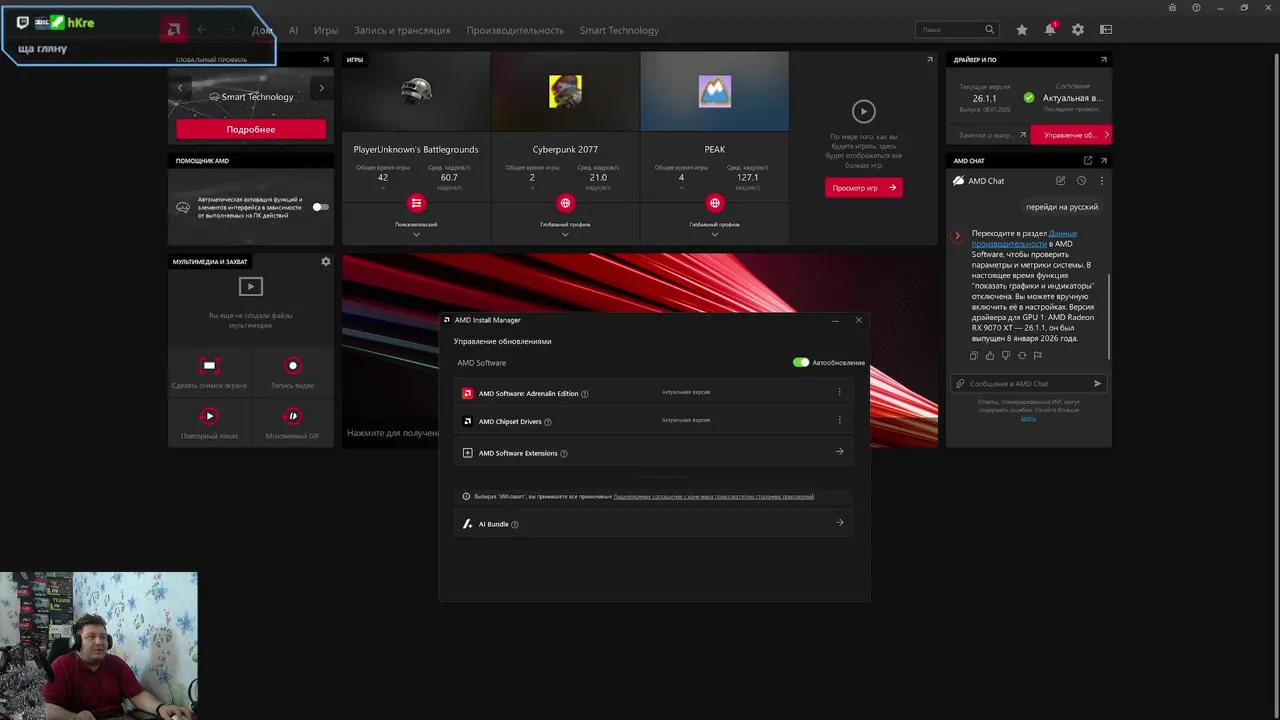This screenshot has height=720, width=1280.
Task: Open favorites star icon in top bar
Action: tap(1021, 30)
